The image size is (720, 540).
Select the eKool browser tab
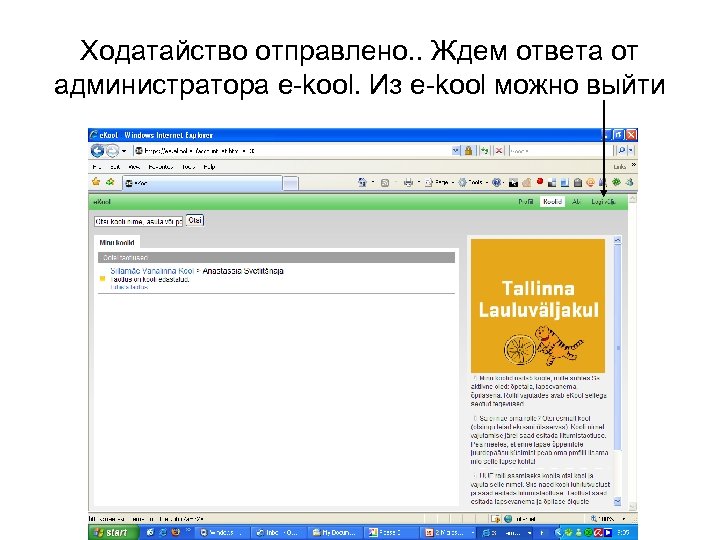[x=202, y=183]
